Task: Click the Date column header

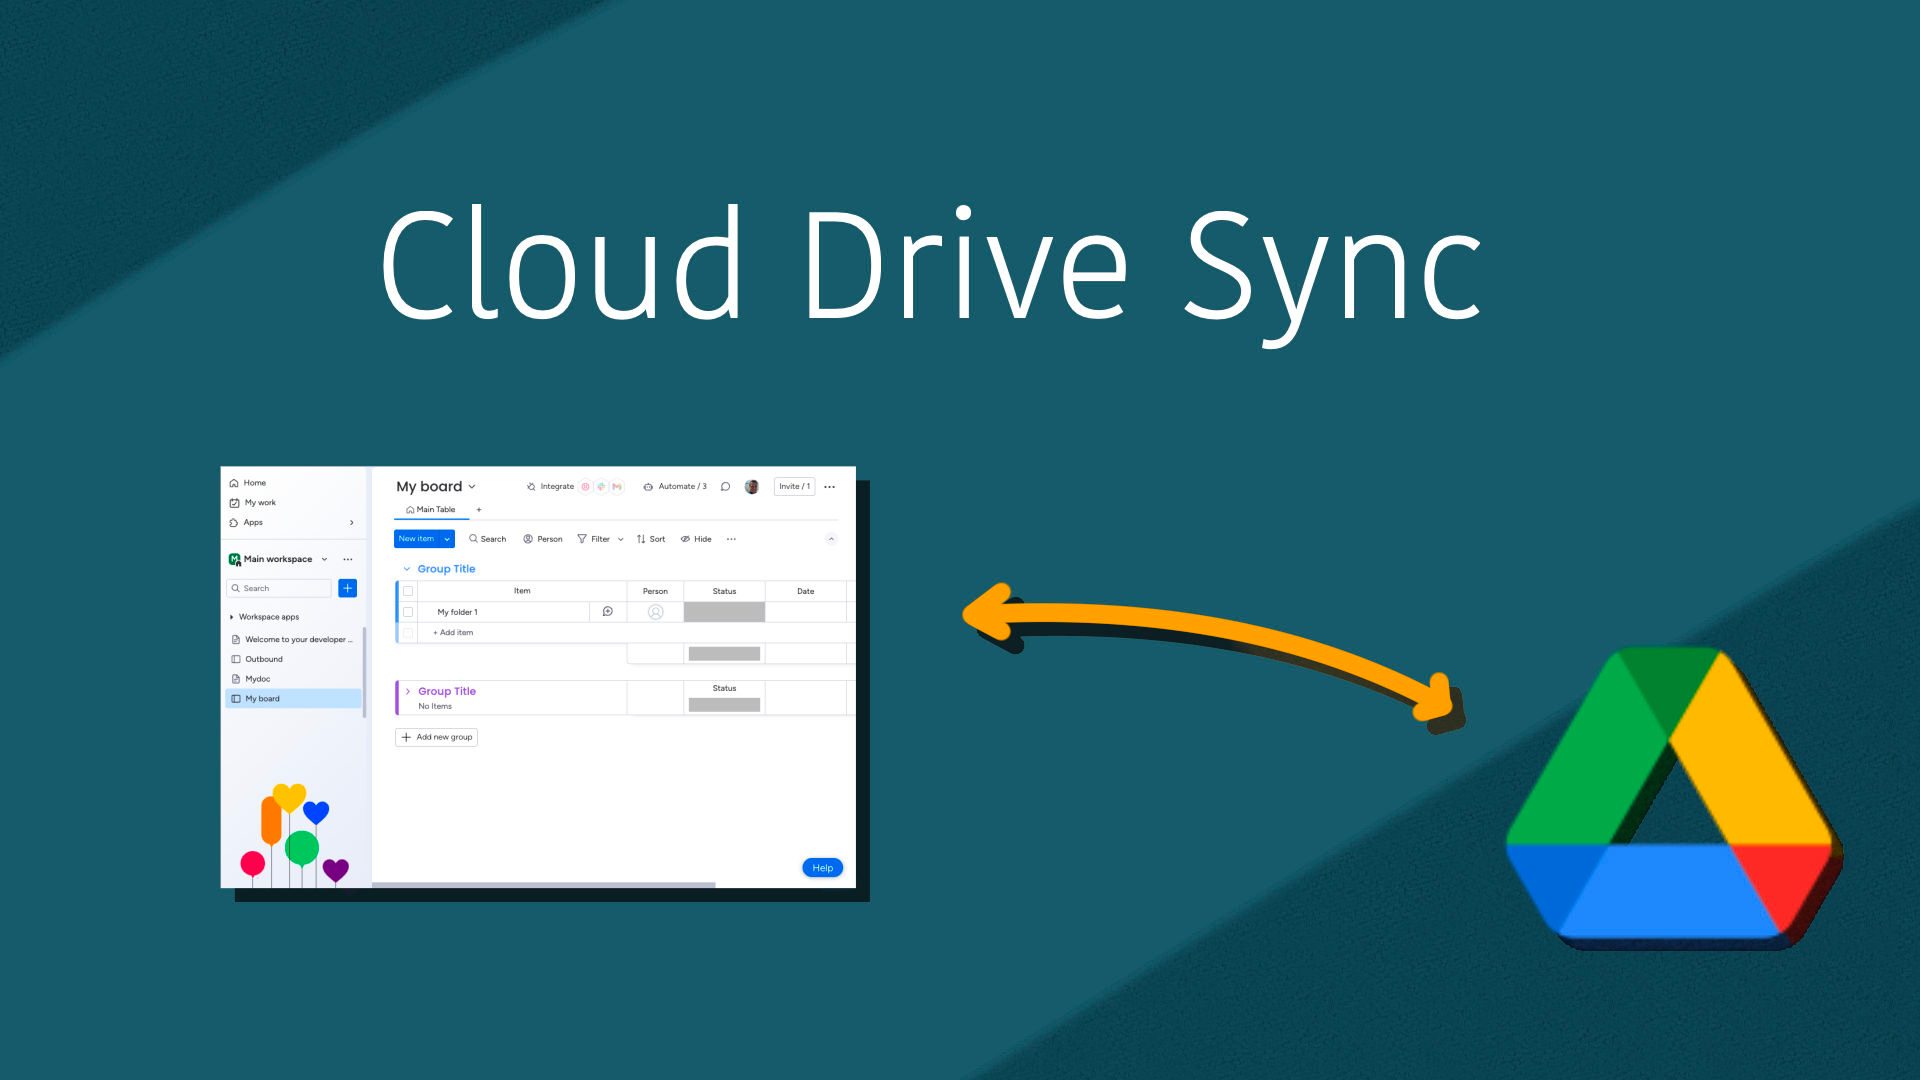Action: [x=806, y=592]
